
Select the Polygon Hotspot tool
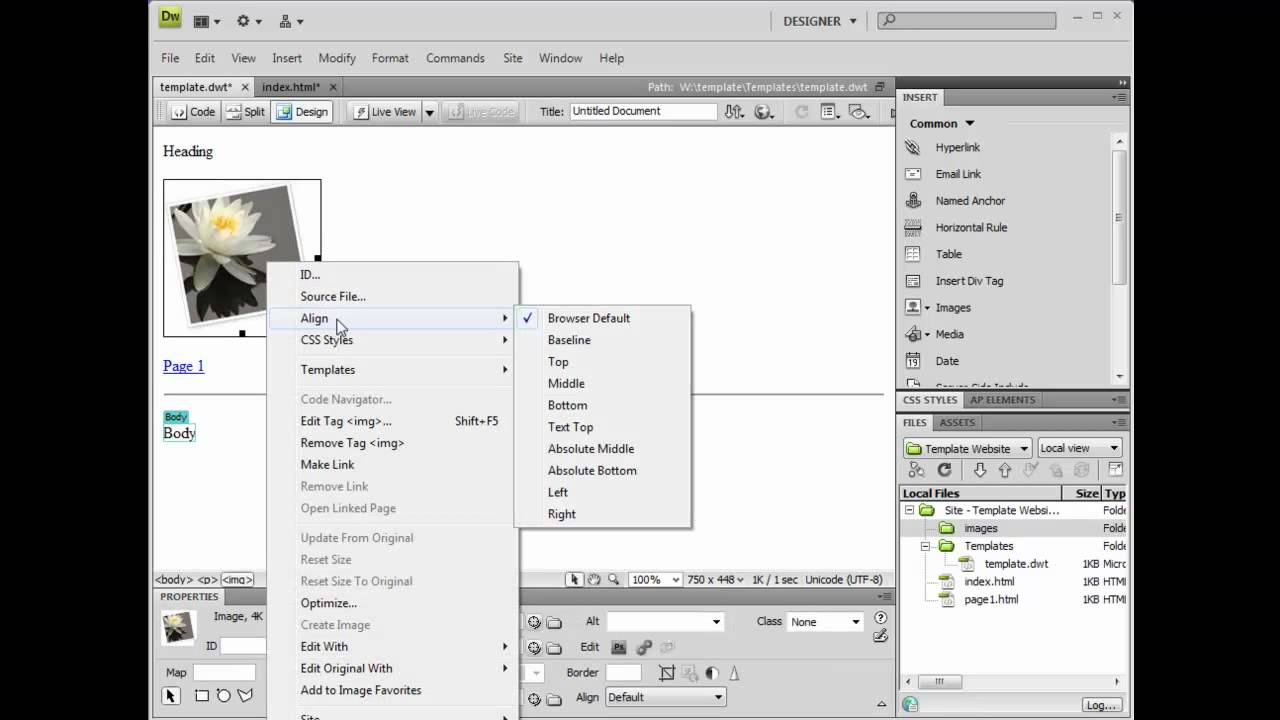[245, 696]
